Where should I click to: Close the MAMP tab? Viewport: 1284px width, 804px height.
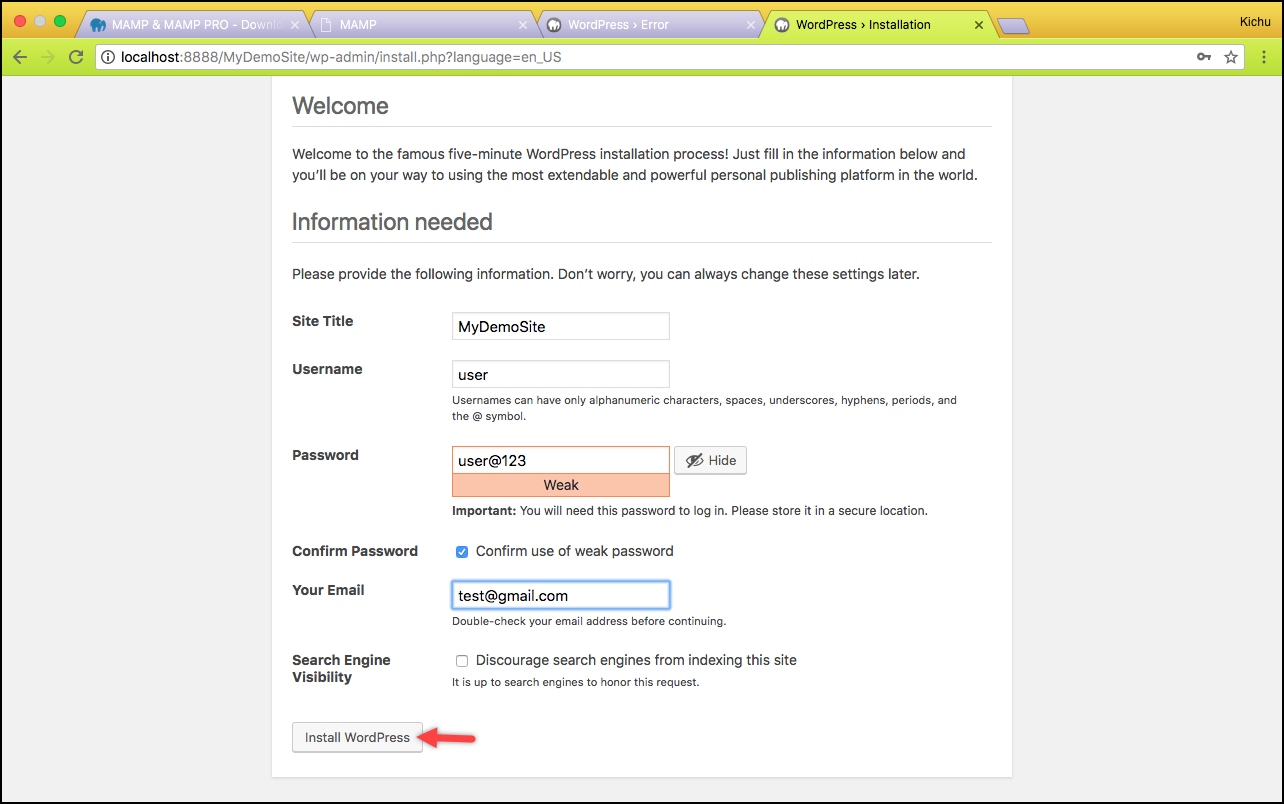[x=522, y=25]
